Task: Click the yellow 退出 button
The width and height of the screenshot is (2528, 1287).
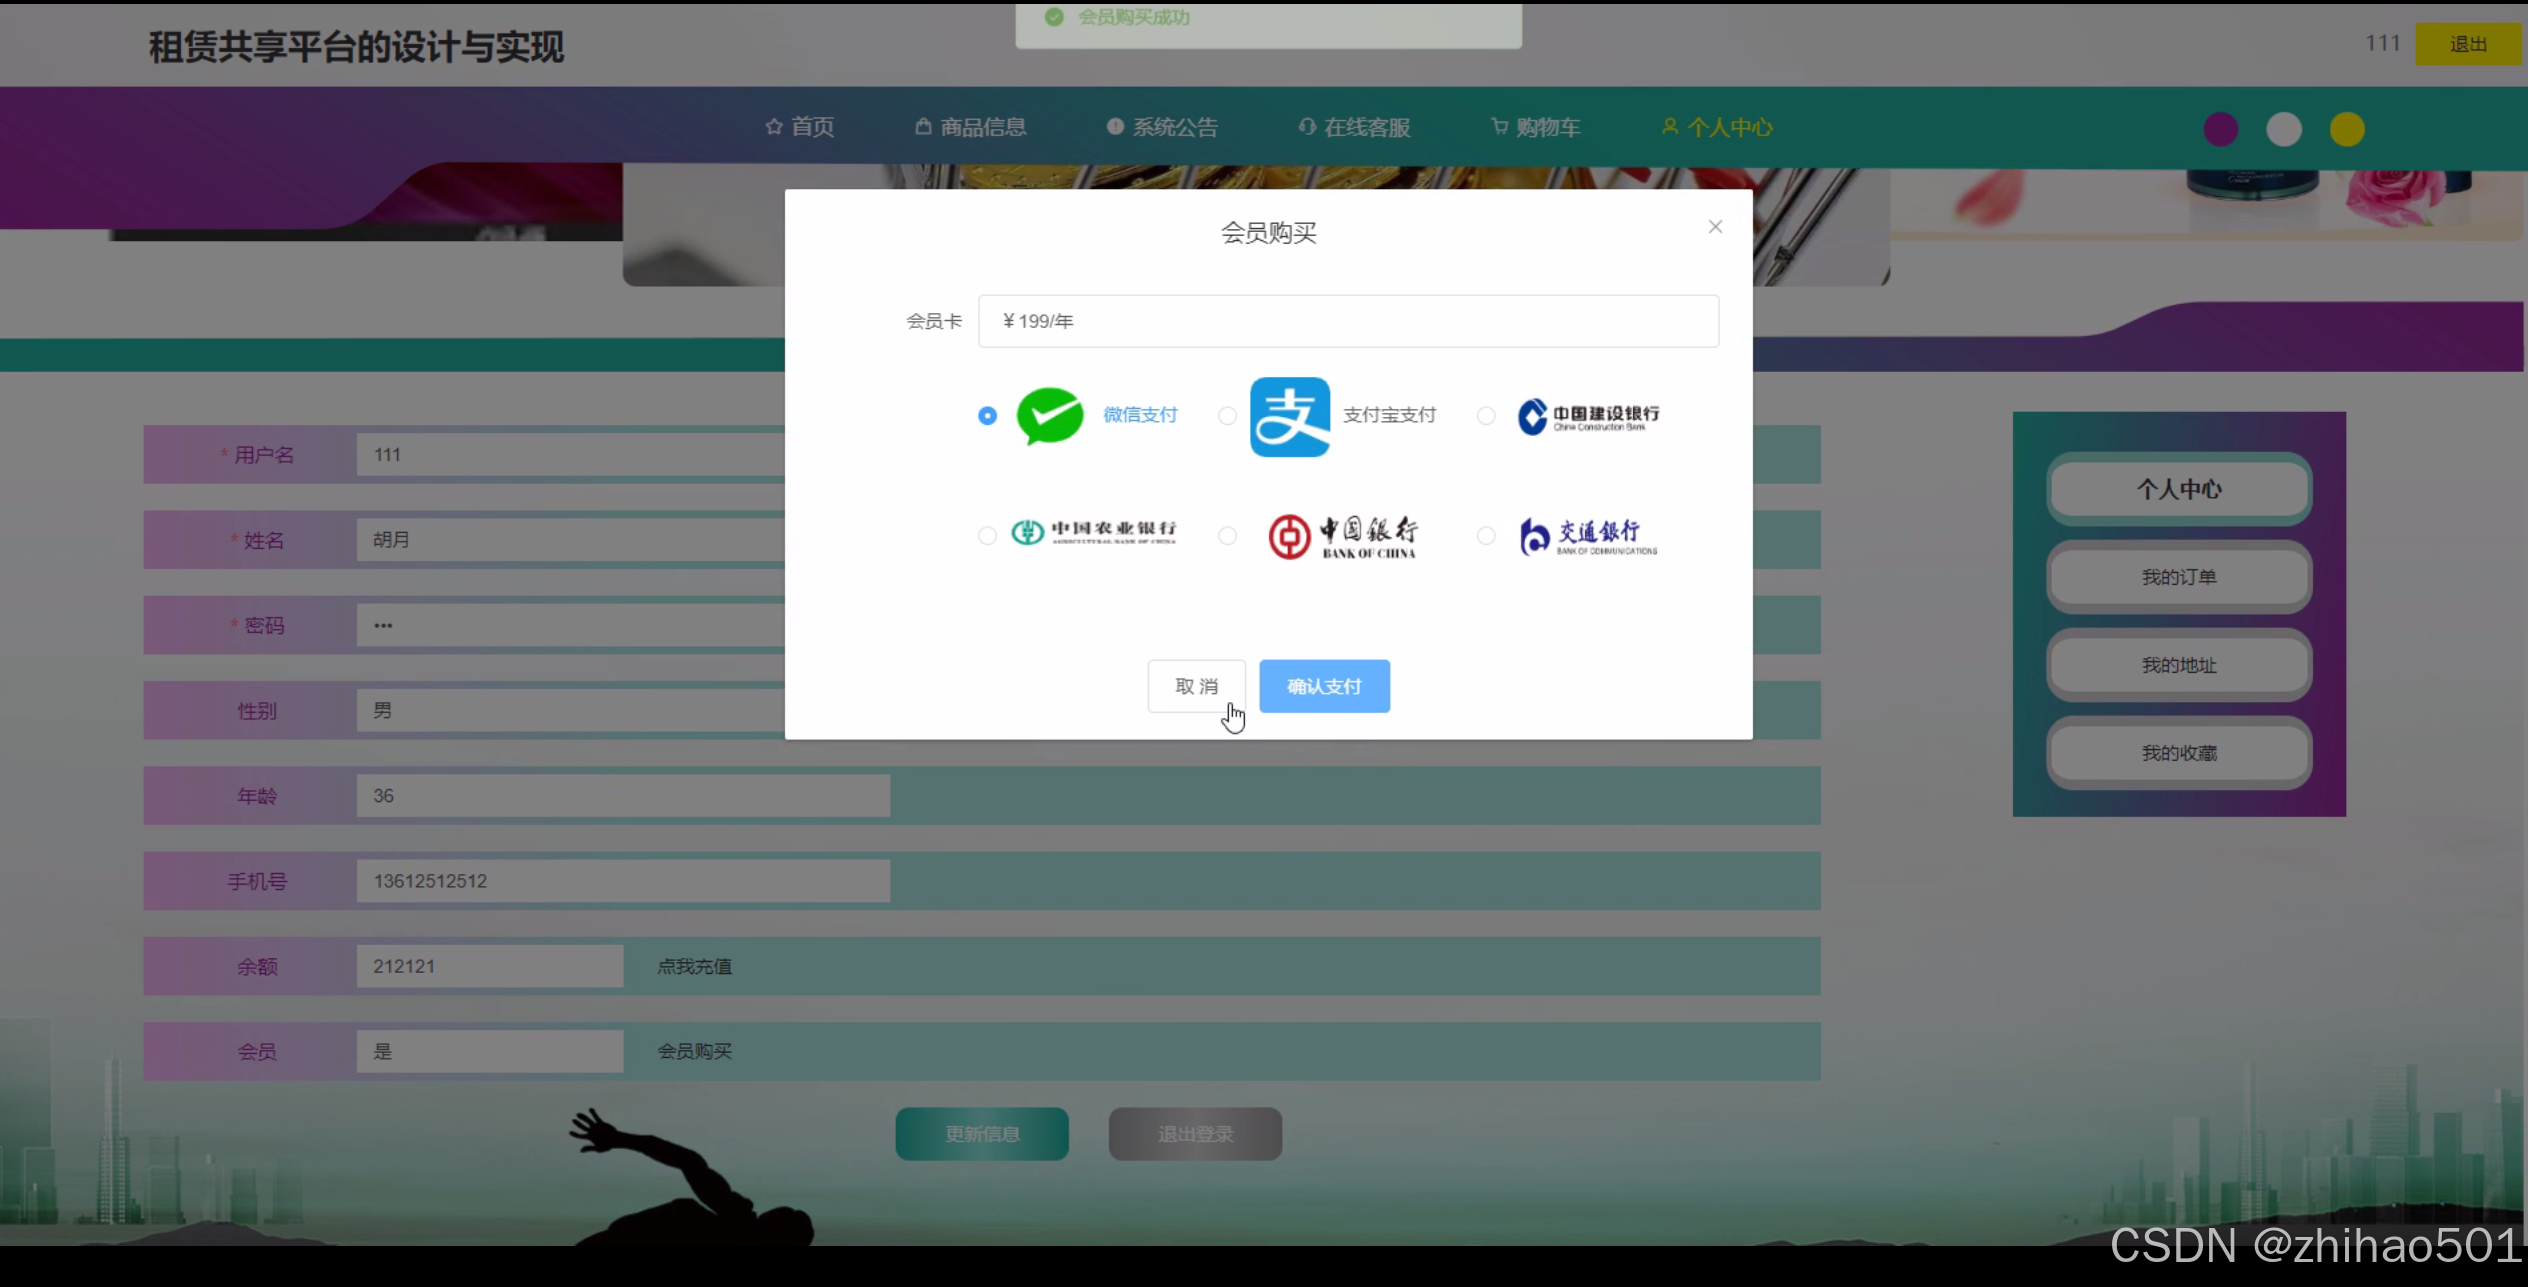Action: point(2468,44)
